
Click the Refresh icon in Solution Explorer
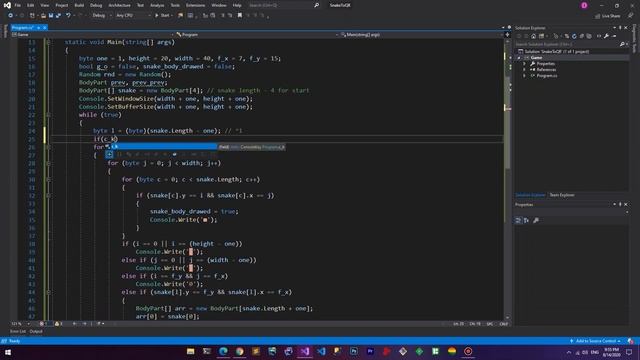tap(574, 36)
